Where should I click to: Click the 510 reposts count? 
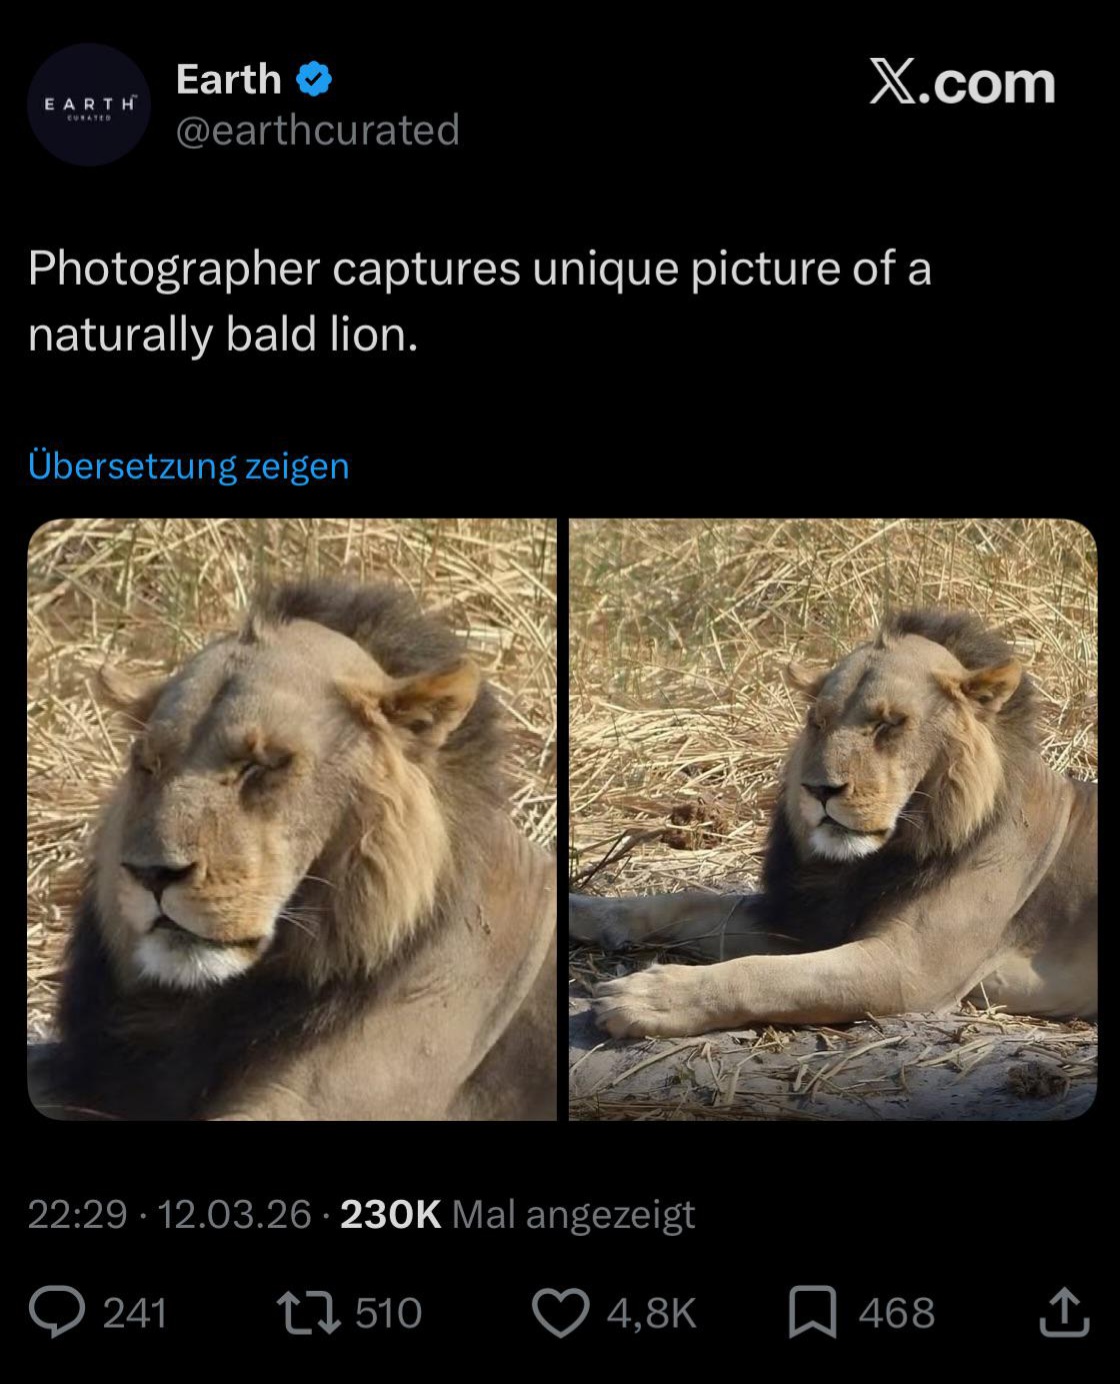coord(389,1313)
